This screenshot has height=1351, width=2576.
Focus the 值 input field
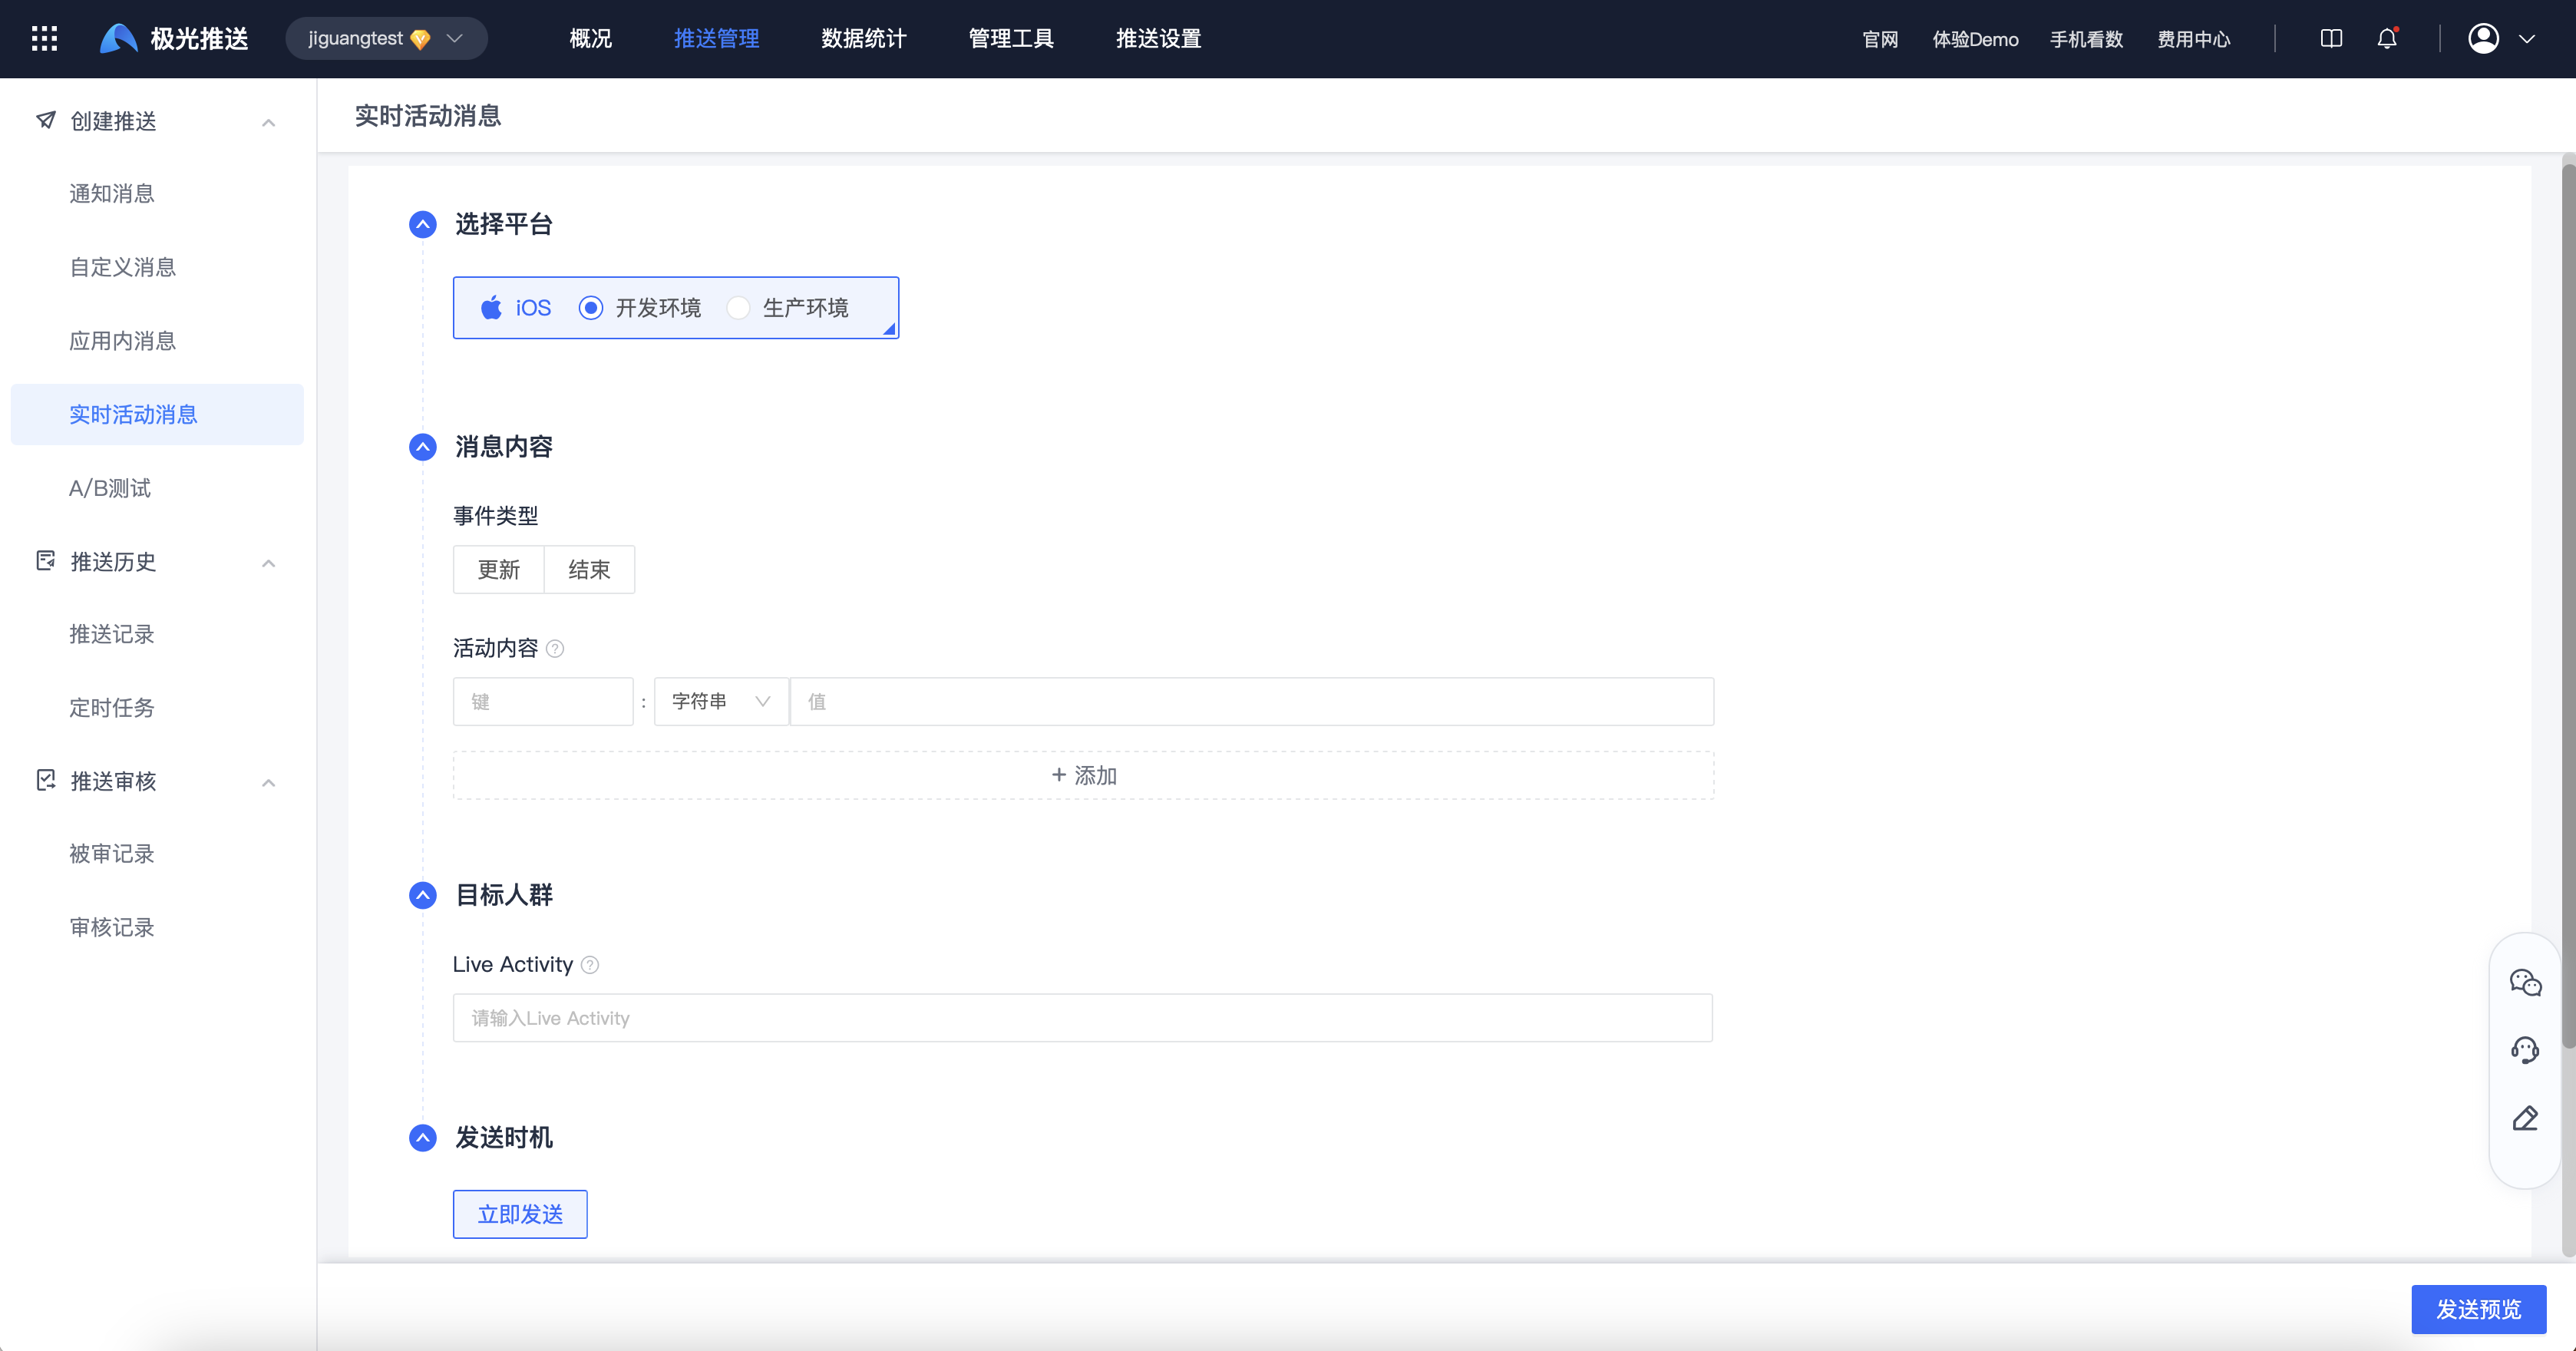click(1252, 702)
